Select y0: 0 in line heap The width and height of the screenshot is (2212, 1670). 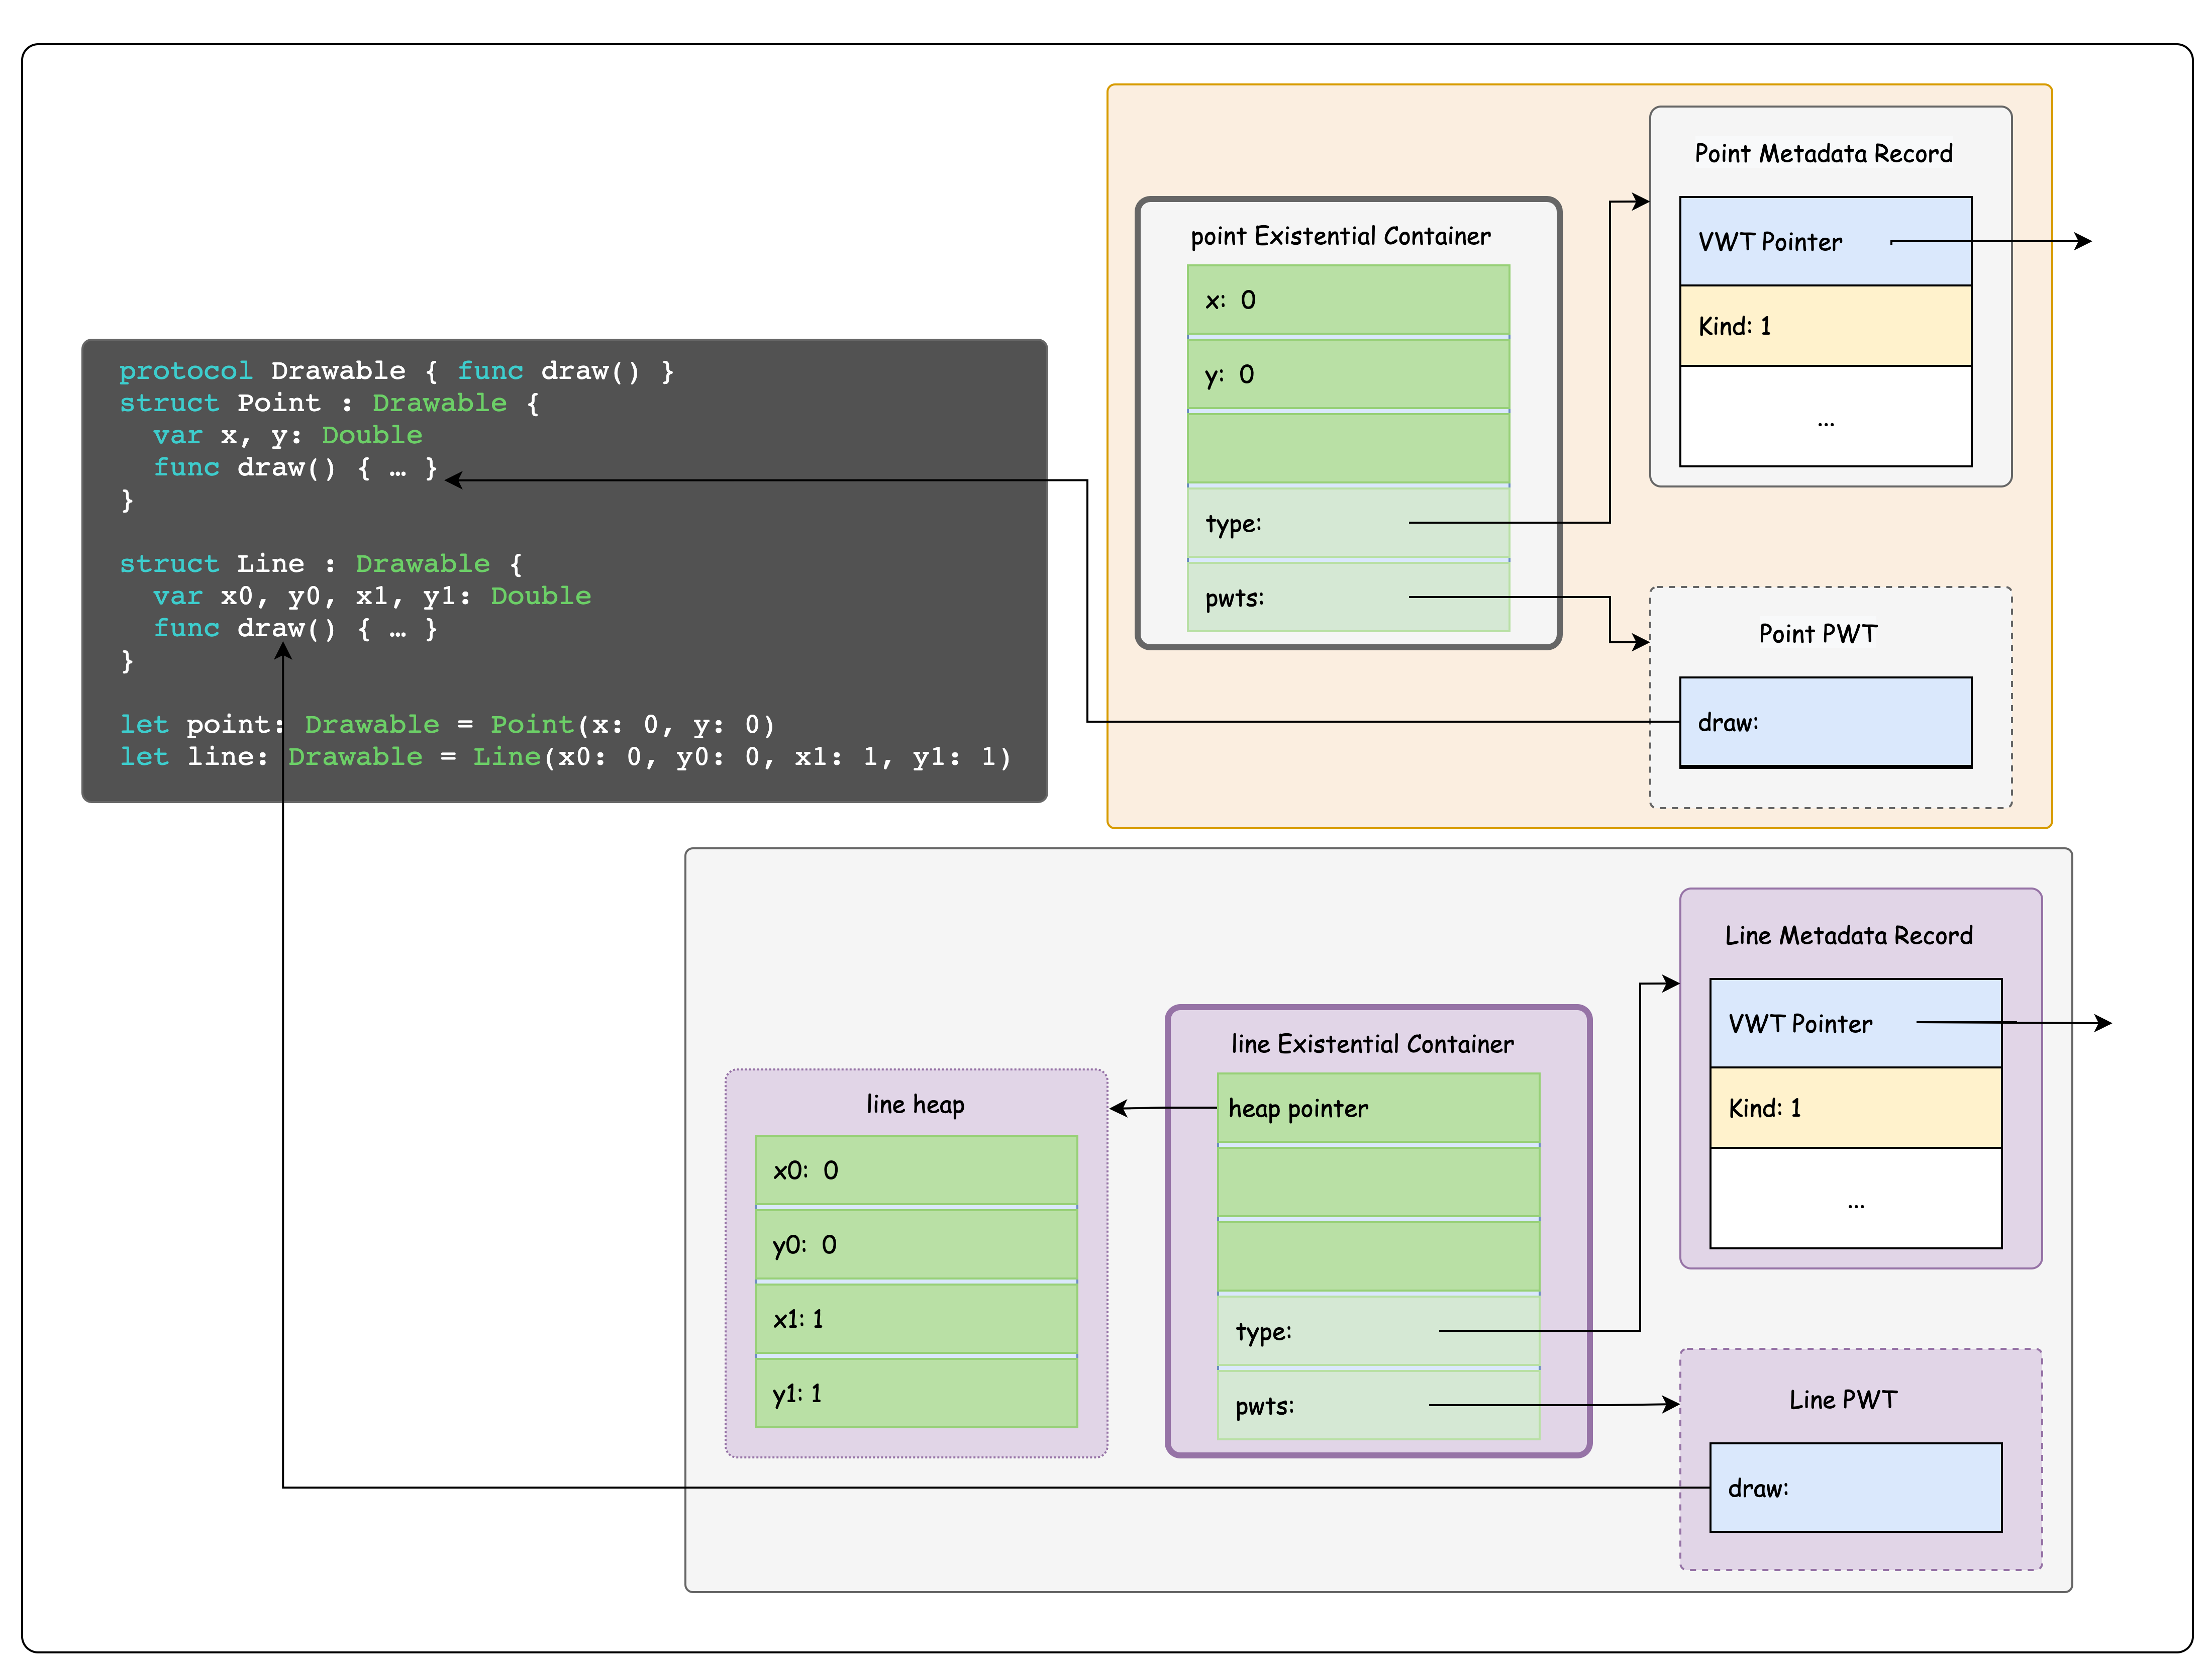click(x=915, y=1245)
